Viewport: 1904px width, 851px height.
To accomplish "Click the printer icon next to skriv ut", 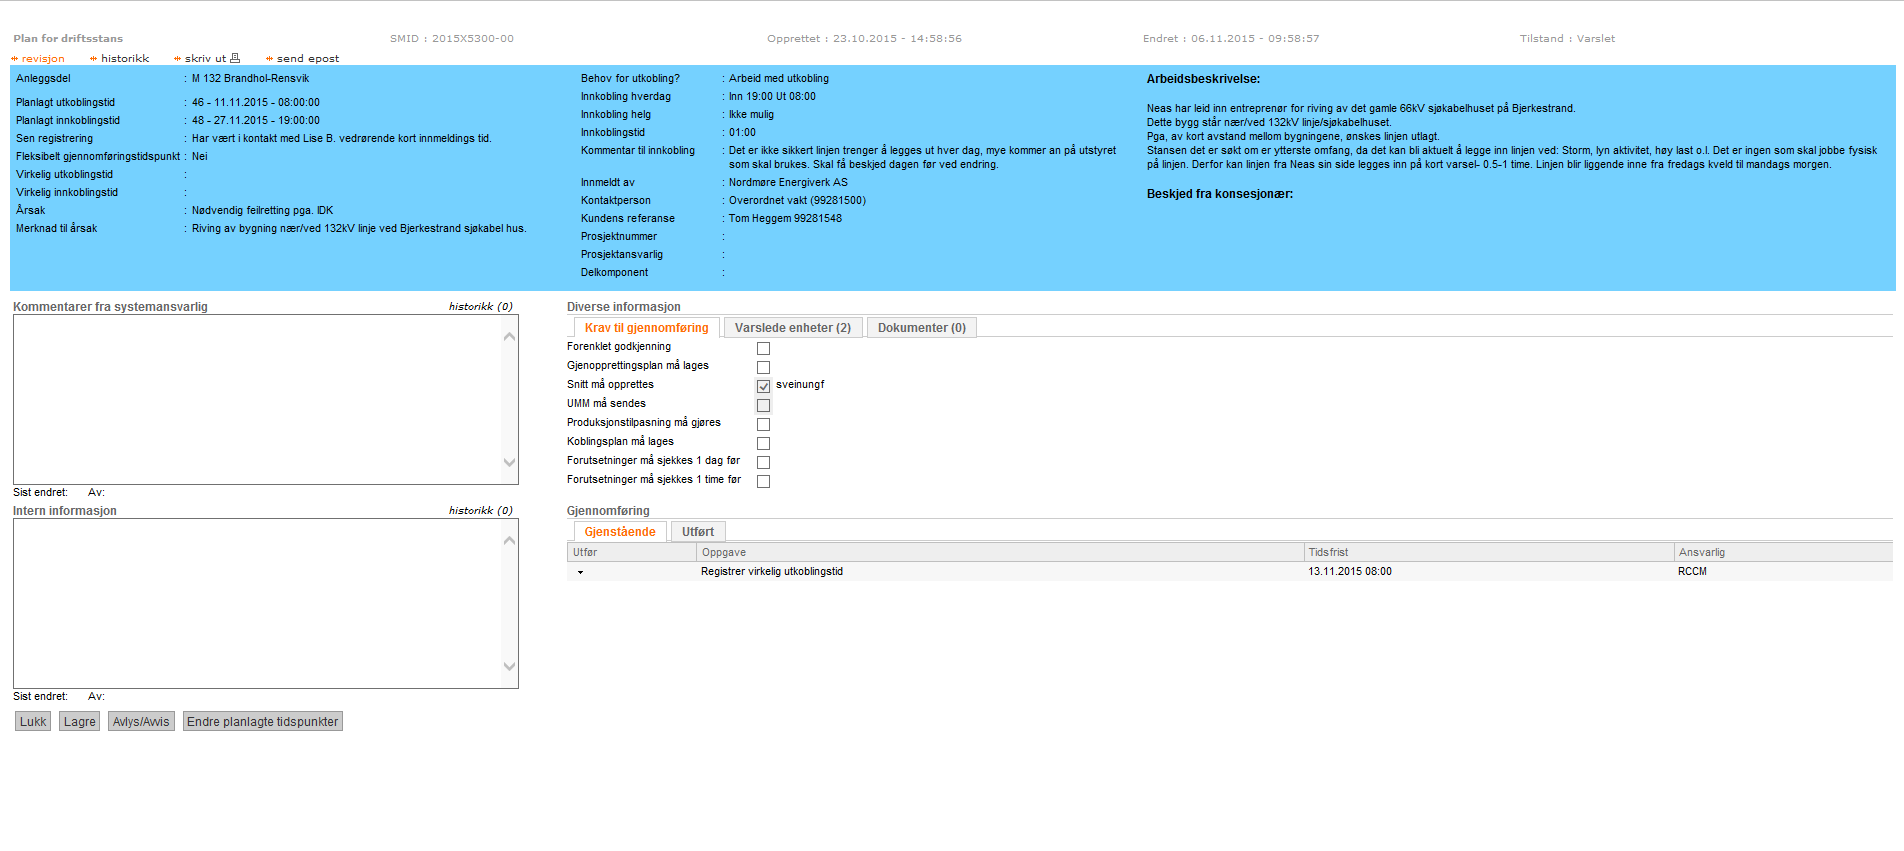I will [x=235, y=58].
